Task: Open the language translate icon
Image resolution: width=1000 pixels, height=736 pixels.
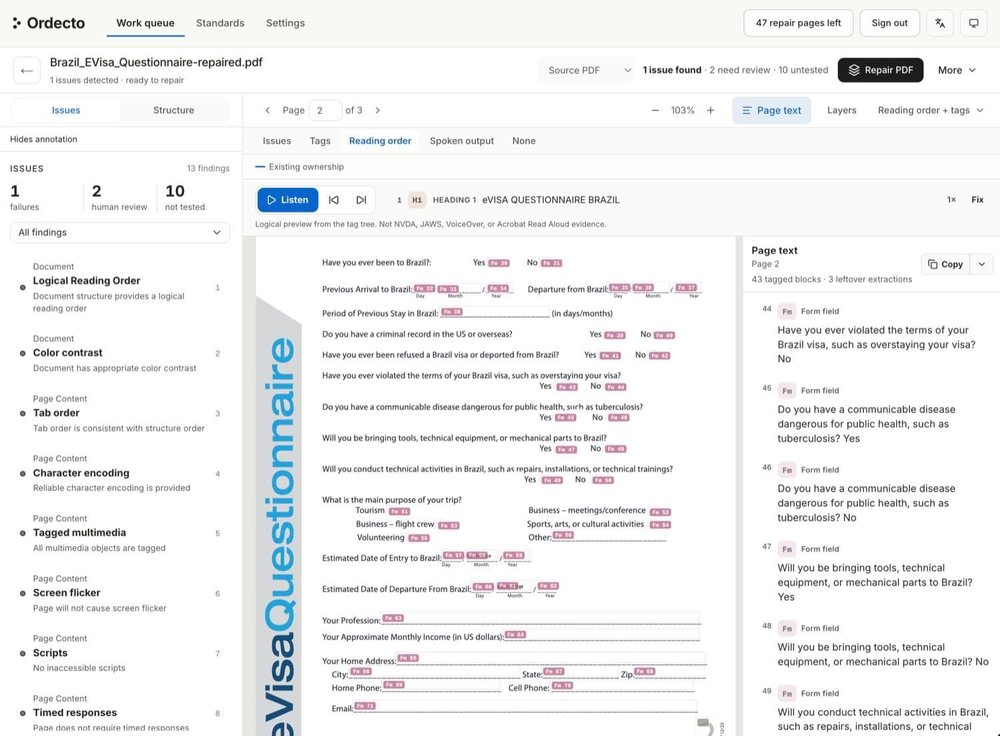Action: [940, 23]
